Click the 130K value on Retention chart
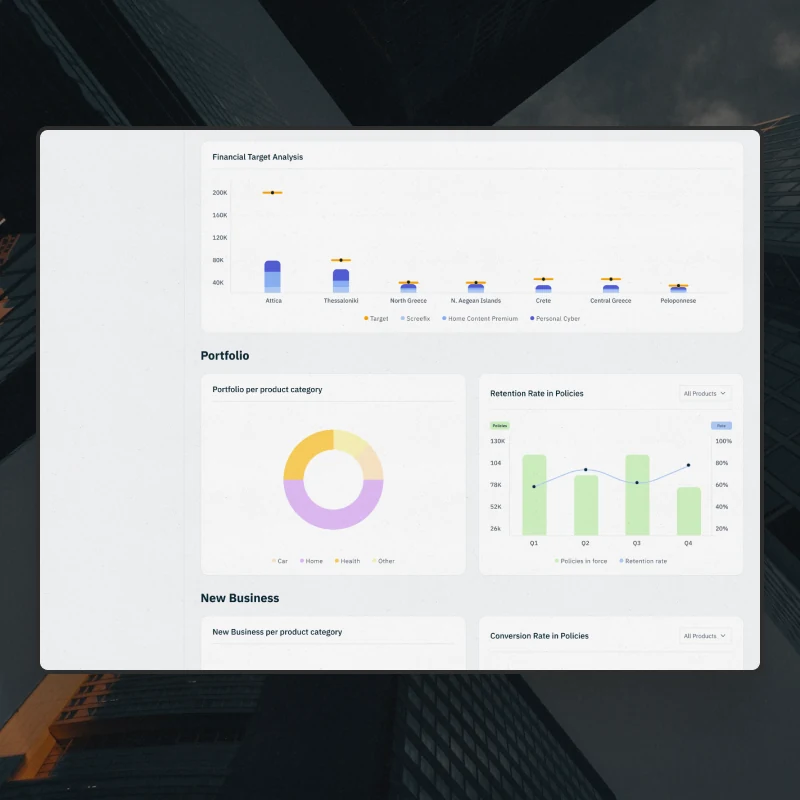This screenshot has width=800, height=800. tap(497, 441)
